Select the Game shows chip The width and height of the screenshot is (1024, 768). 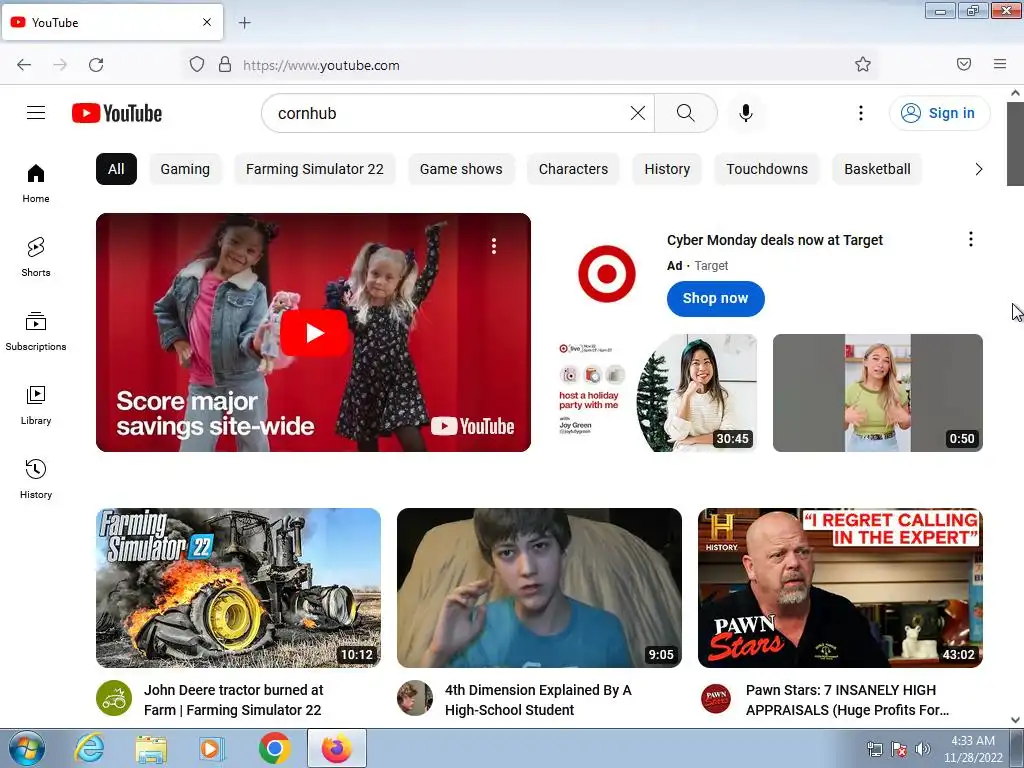tap(461, 169)
